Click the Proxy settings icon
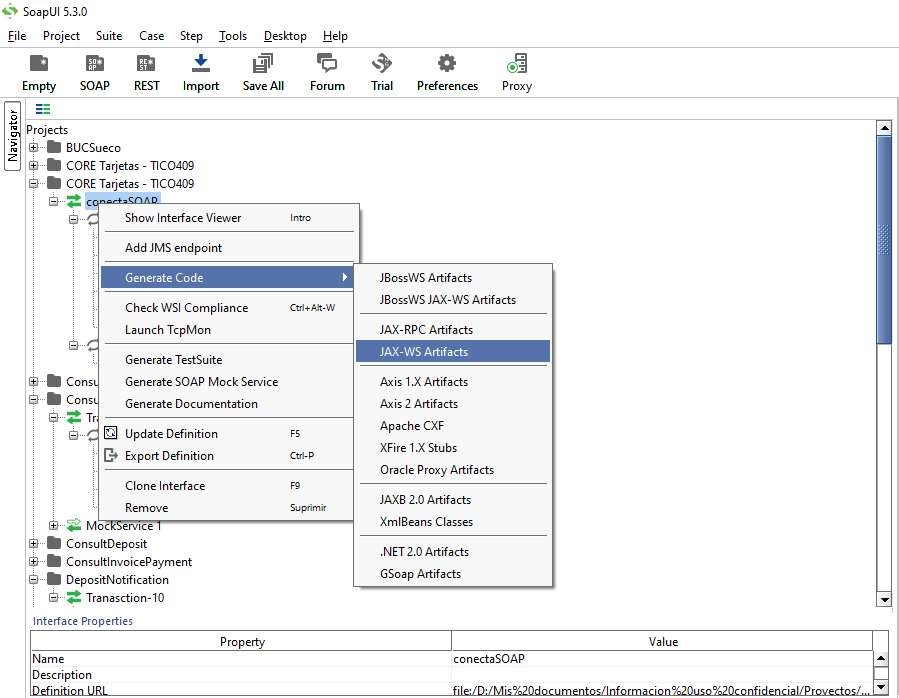Viewport: 899px width, 698px height. (x=516, y=70)
